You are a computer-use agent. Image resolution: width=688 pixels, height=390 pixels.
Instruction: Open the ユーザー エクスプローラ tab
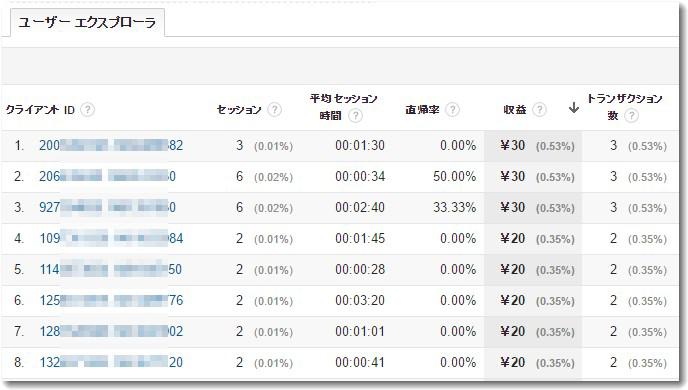87,22
